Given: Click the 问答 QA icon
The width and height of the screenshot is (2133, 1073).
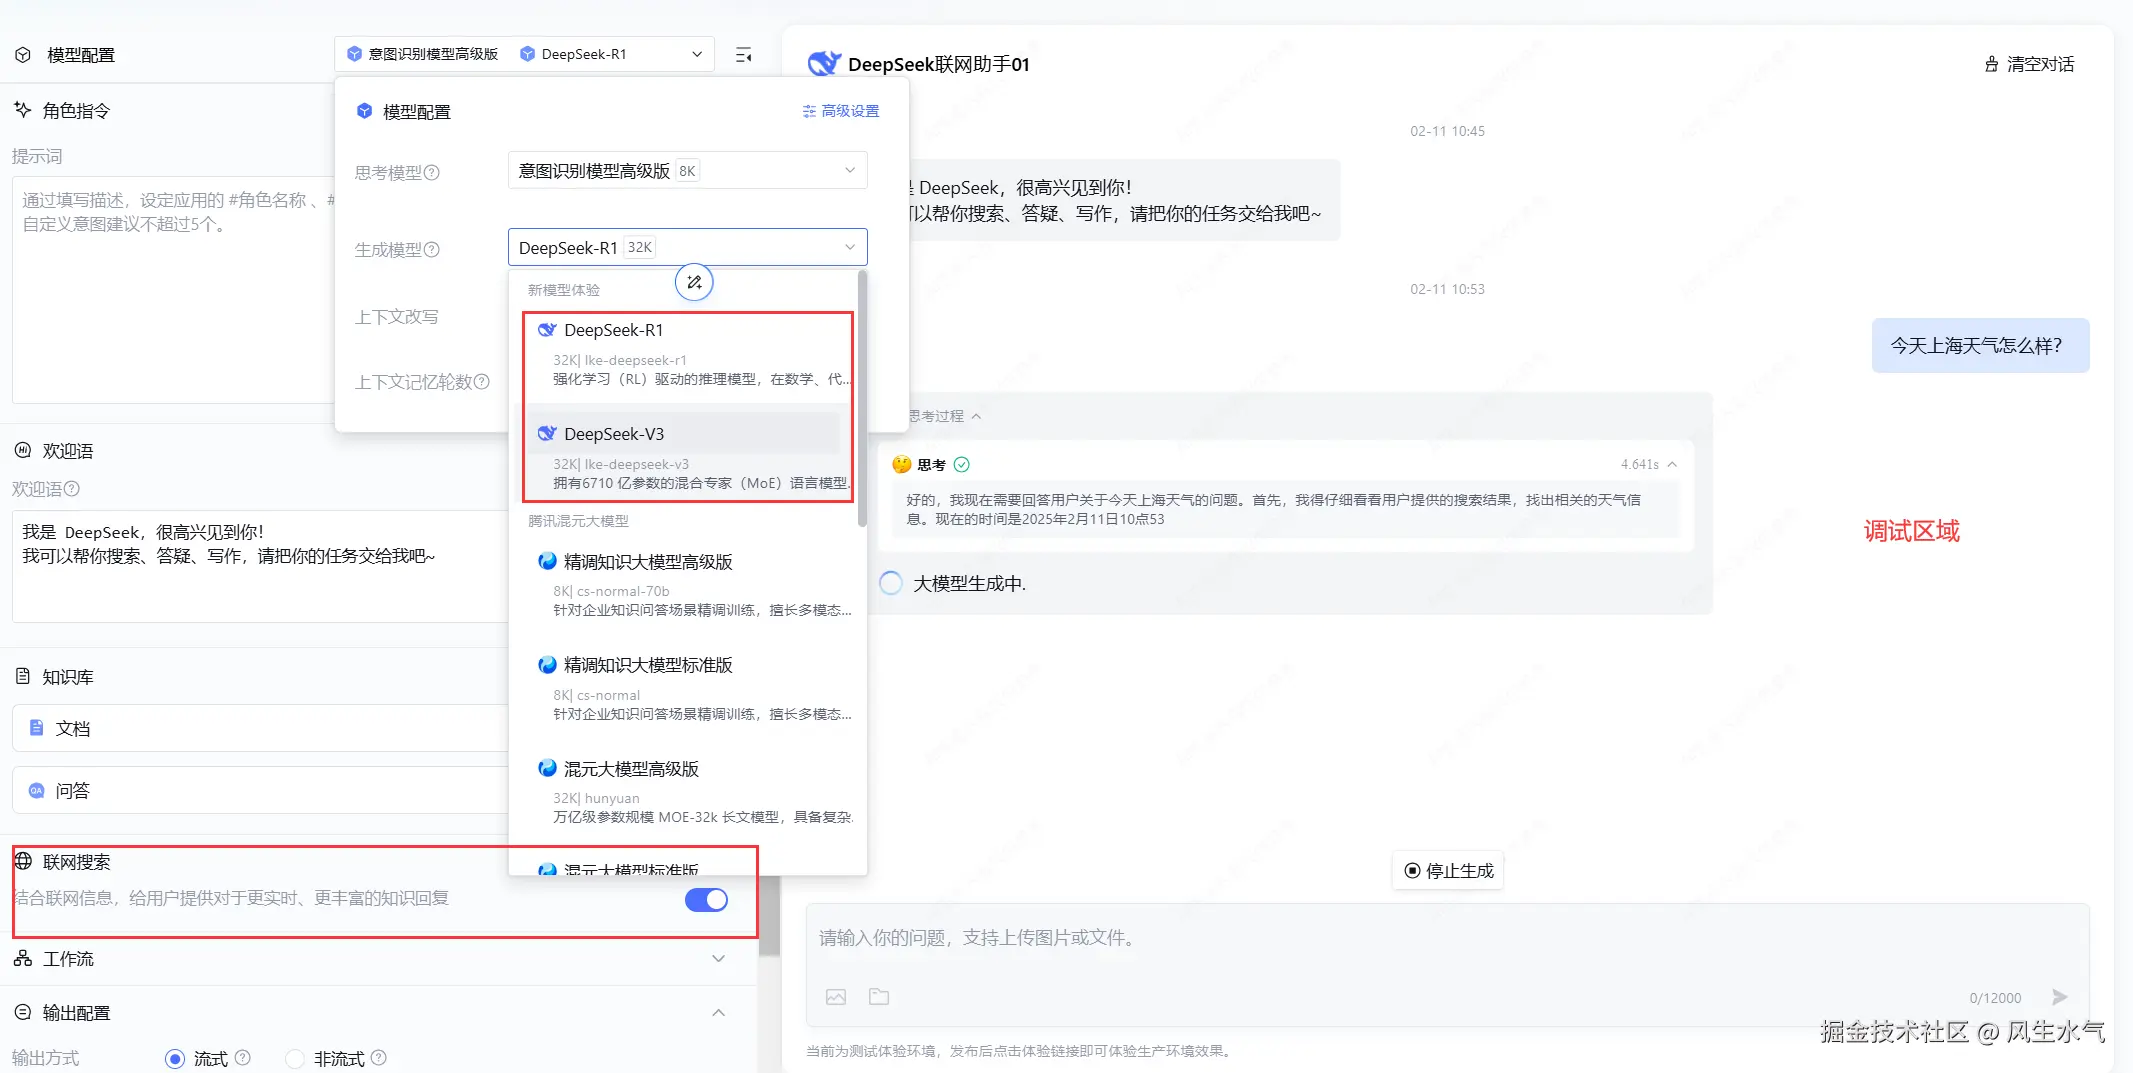Looking at the screenshot, I should [x=37, y=790].
